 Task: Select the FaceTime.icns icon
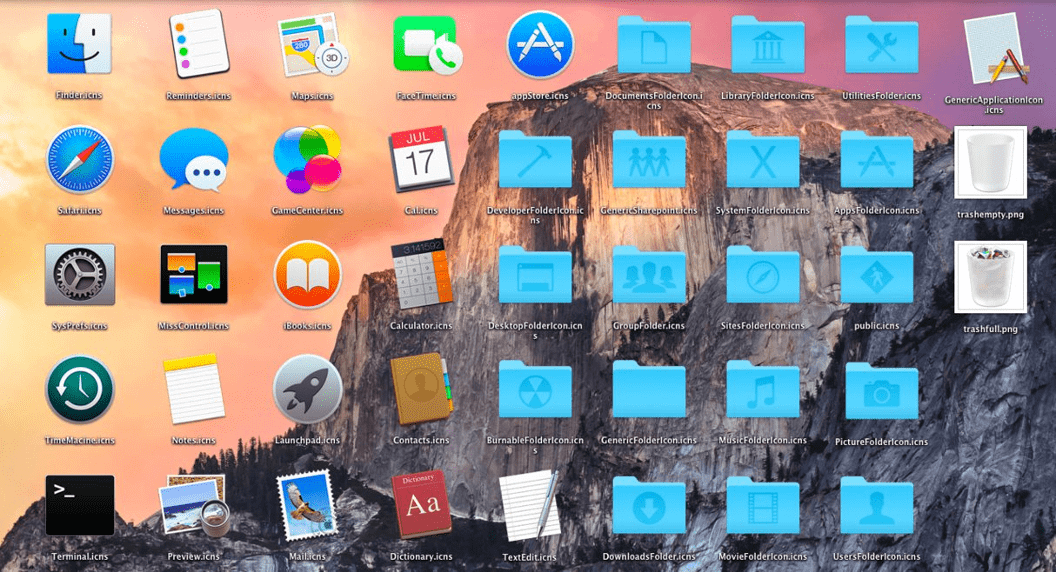[428, 46]
